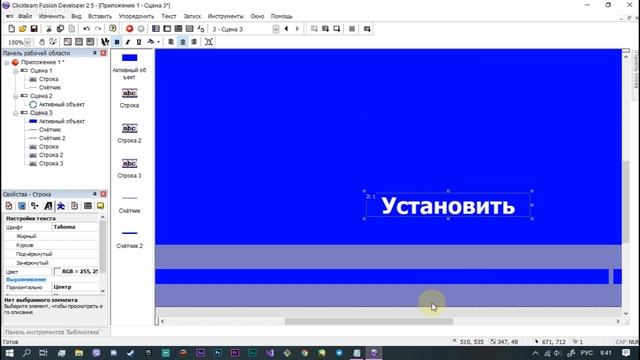Open the Size and Position properties tab
The width and height of the screenshot is (640, 360).
tap(35, 206)
